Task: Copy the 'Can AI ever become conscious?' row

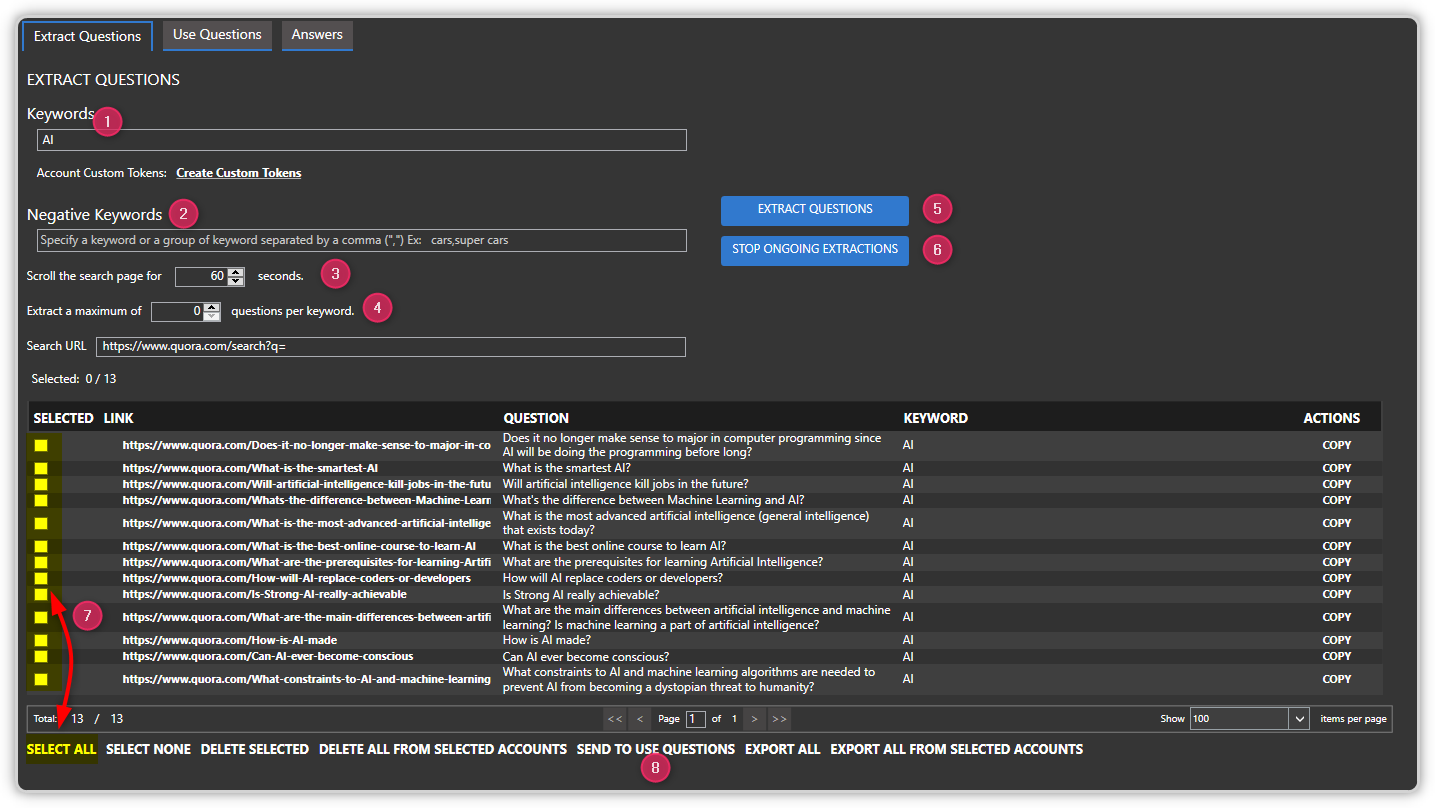Action: (1336, 656)
